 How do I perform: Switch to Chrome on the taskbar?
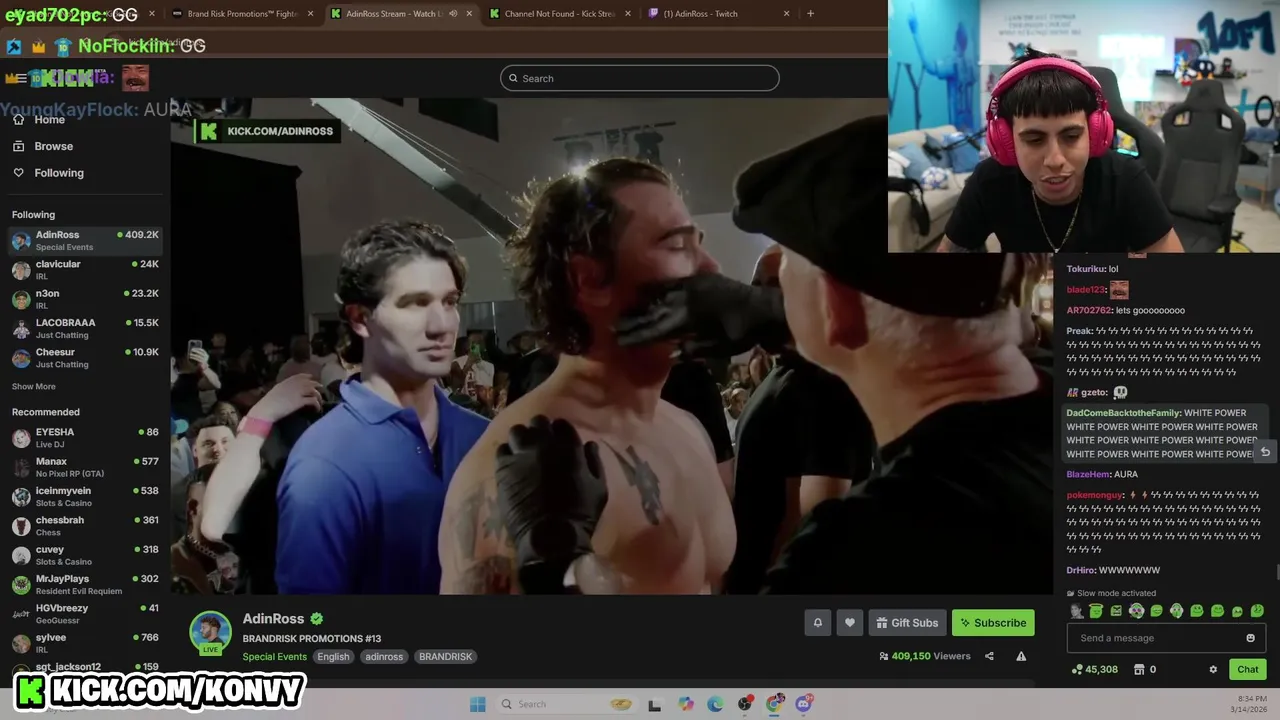[774, 704]
